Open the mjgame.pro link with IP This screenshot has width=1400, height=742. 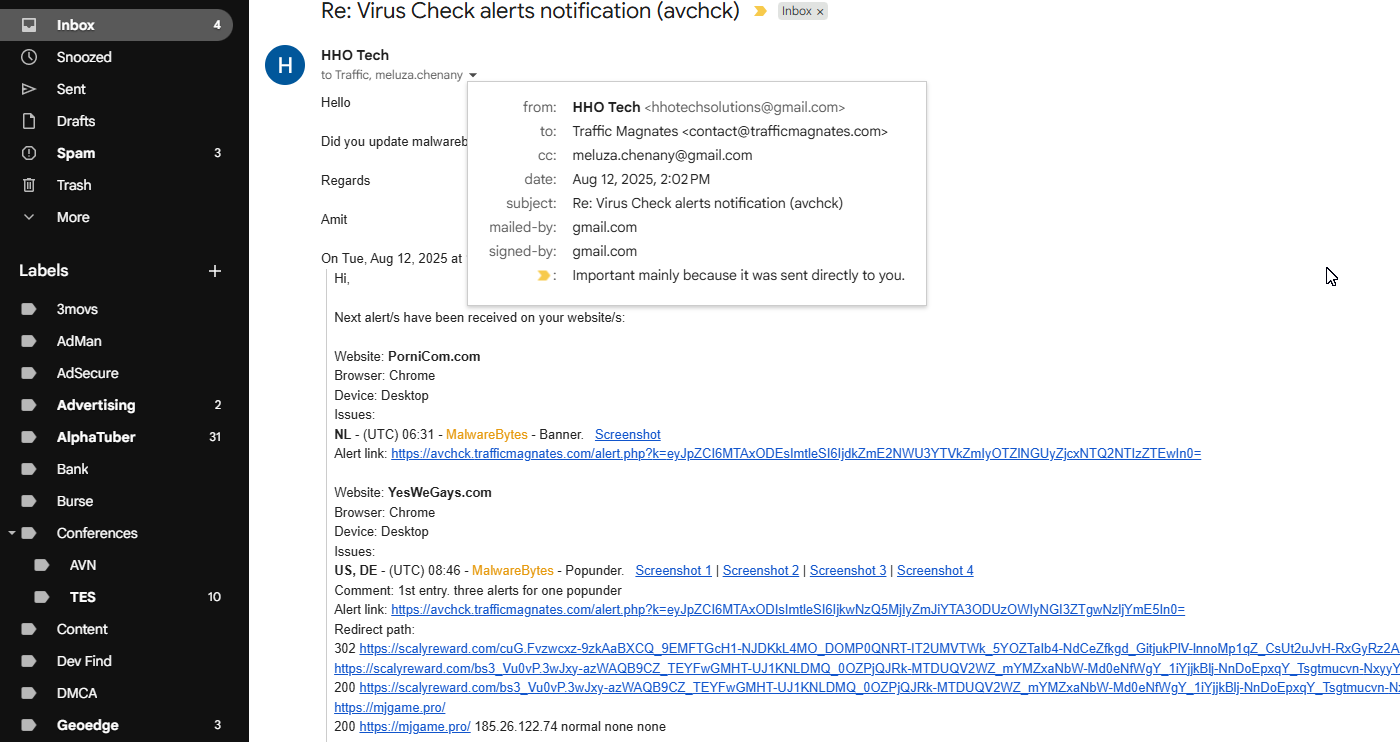tap(414, 726)
